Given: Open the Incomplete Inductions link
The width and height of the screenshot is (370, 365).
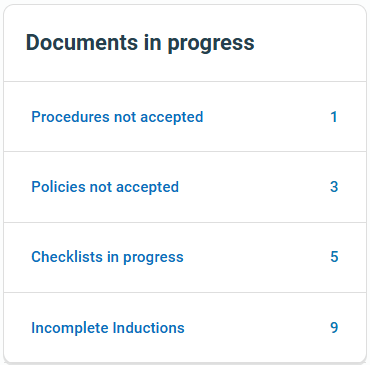Looking at the screenshot, I should [108, 328].
